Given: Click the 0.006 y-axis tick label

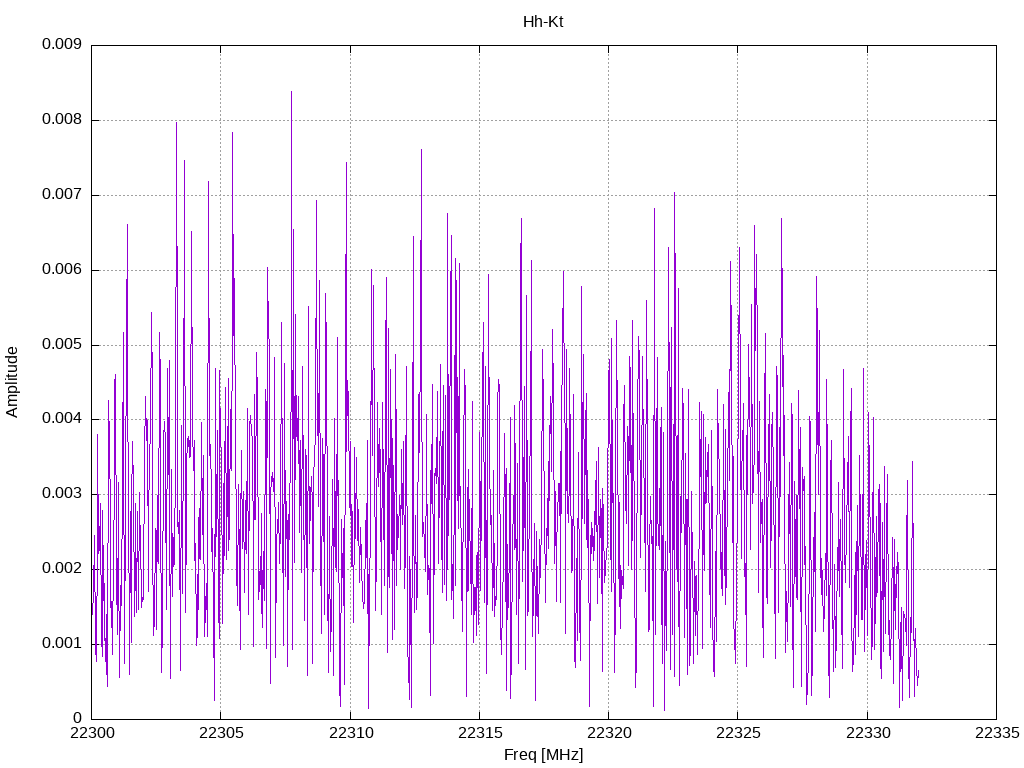Looking at the screenshot, I should point(62,270).
